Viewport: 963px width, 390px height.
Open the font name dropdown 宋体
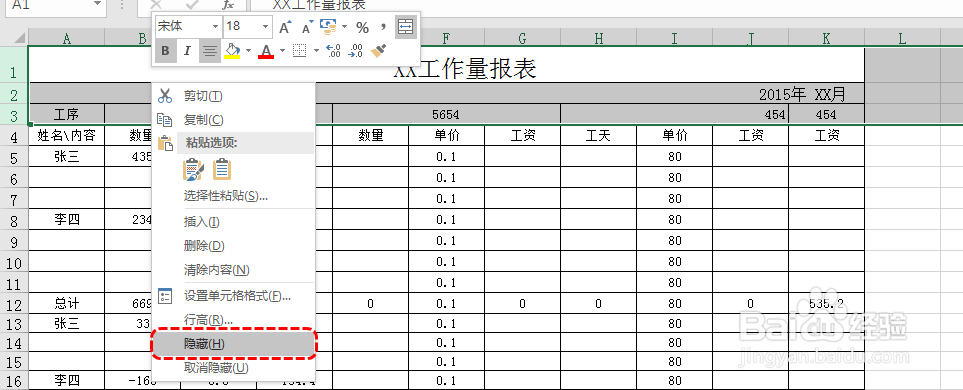216,26
